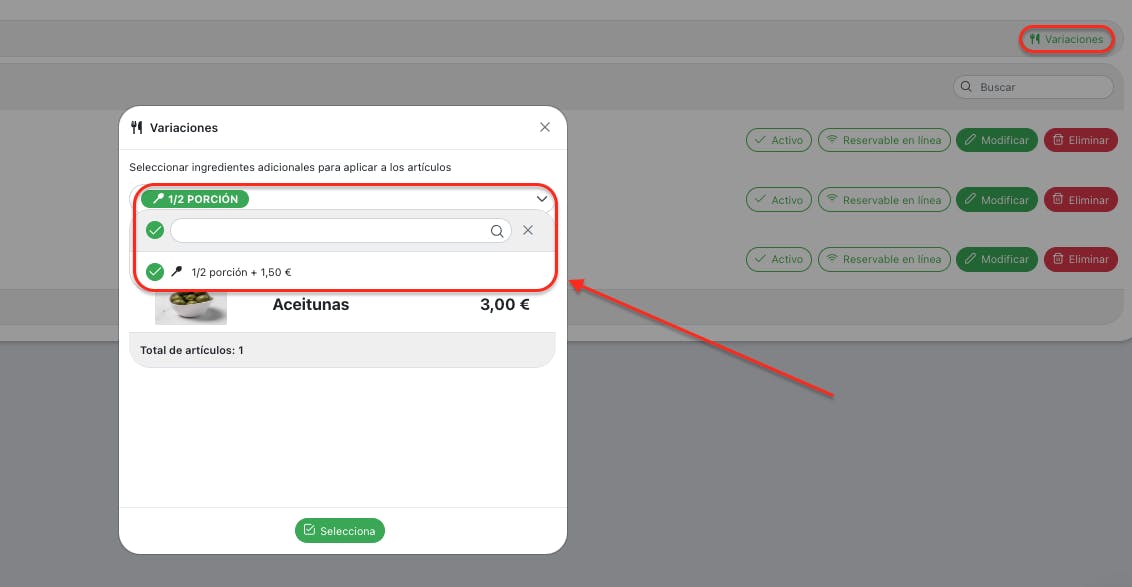The width and height of the screenshot is (1132, 587).
Task: Remove the 1/2 PORCIÓN selected tag
Action: [195, 199]
